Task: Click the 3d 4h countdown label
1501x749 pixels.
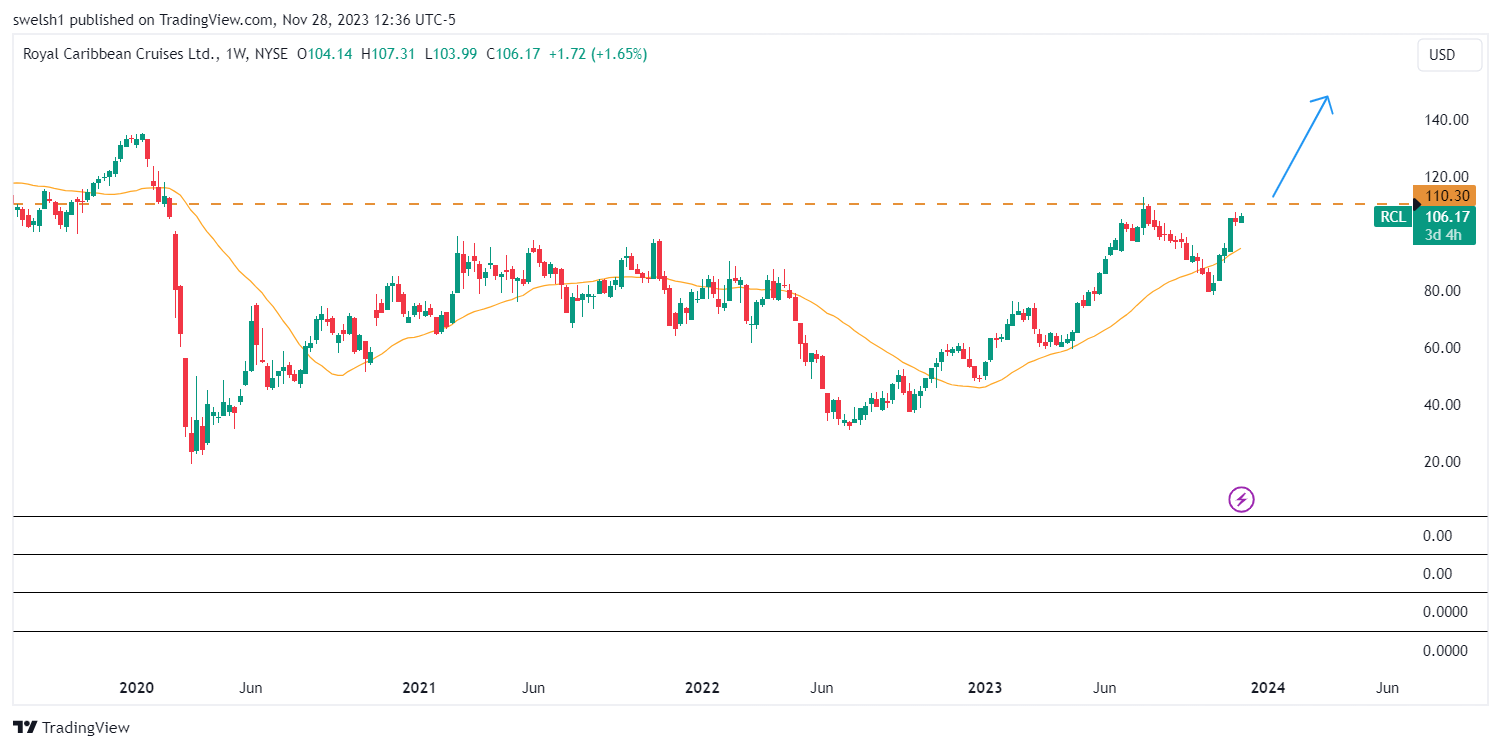Action: point(1444,235)
